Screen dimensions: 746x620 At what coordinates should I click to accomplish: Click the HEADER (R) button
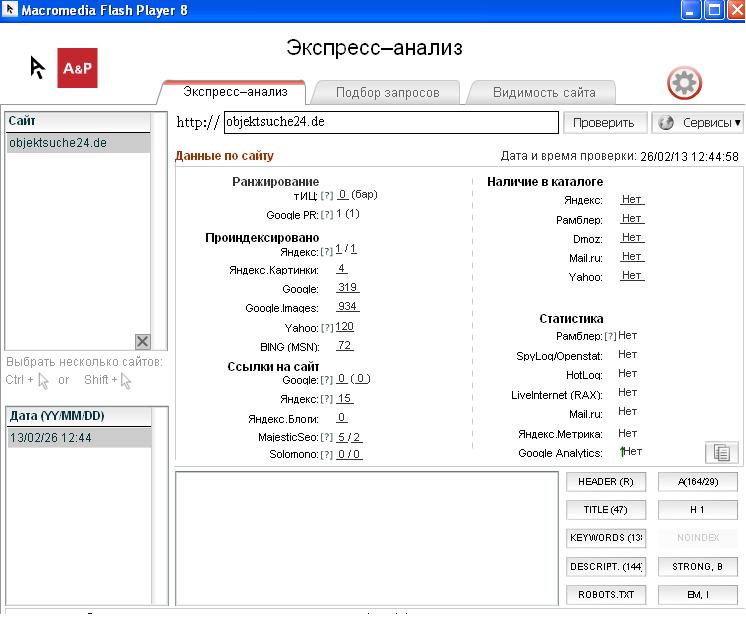606,482
